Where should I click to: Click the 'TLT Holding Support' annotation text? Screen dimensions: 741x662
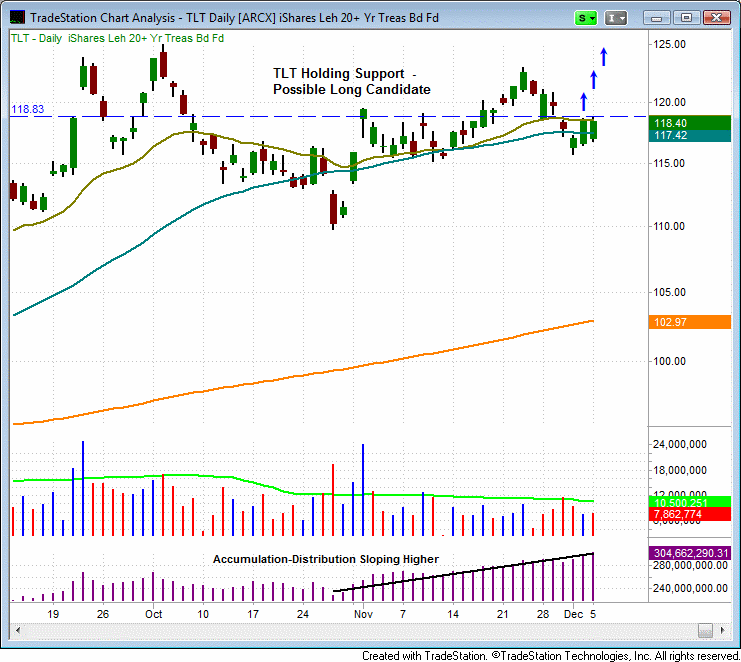tap(339, 74)
